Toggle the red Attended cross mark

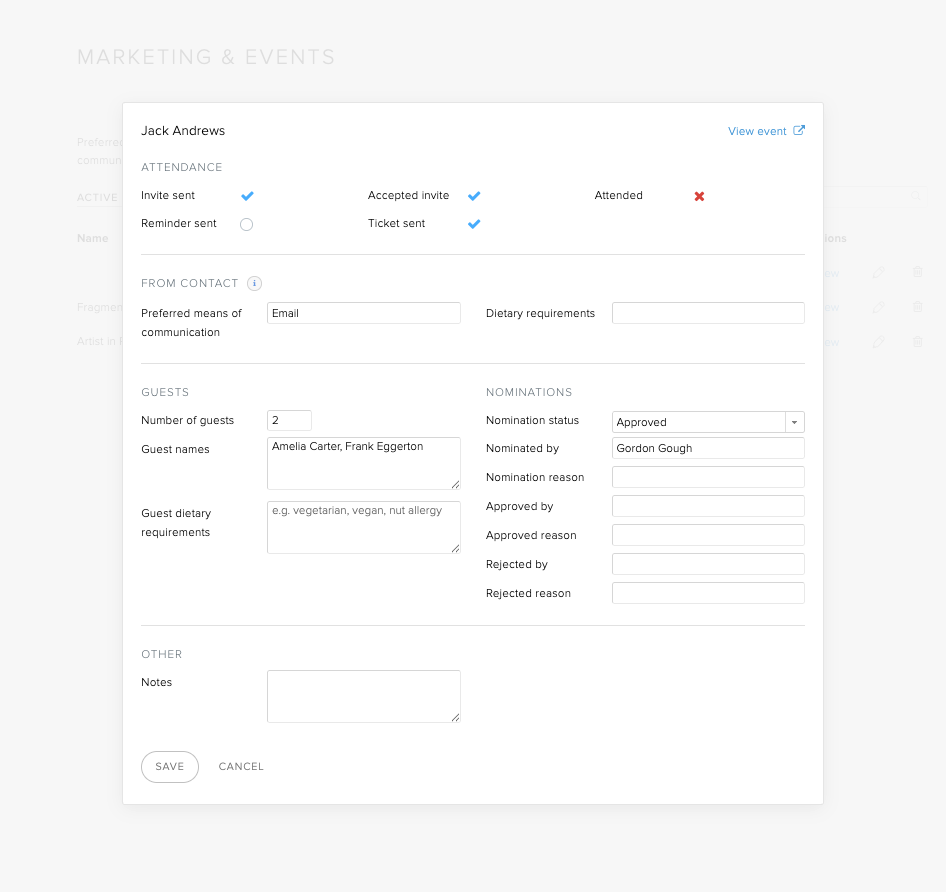[699, 196]
